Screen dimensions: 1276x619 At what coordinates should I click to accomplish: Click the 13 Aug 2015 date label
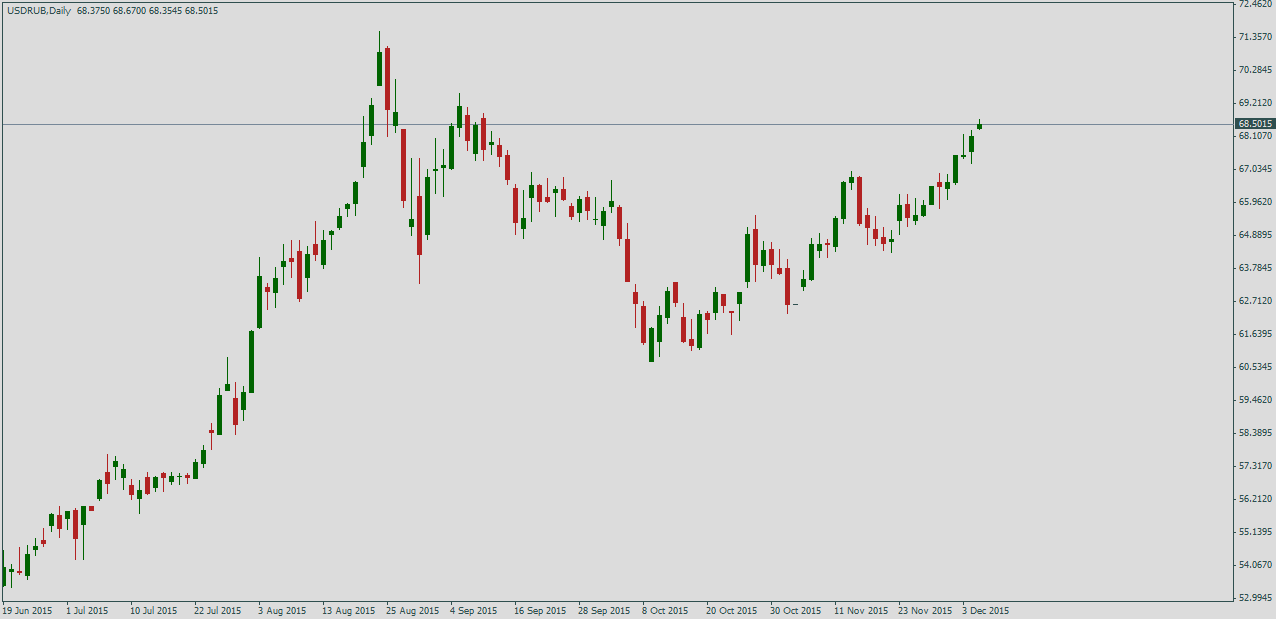[x=347, y=610]
